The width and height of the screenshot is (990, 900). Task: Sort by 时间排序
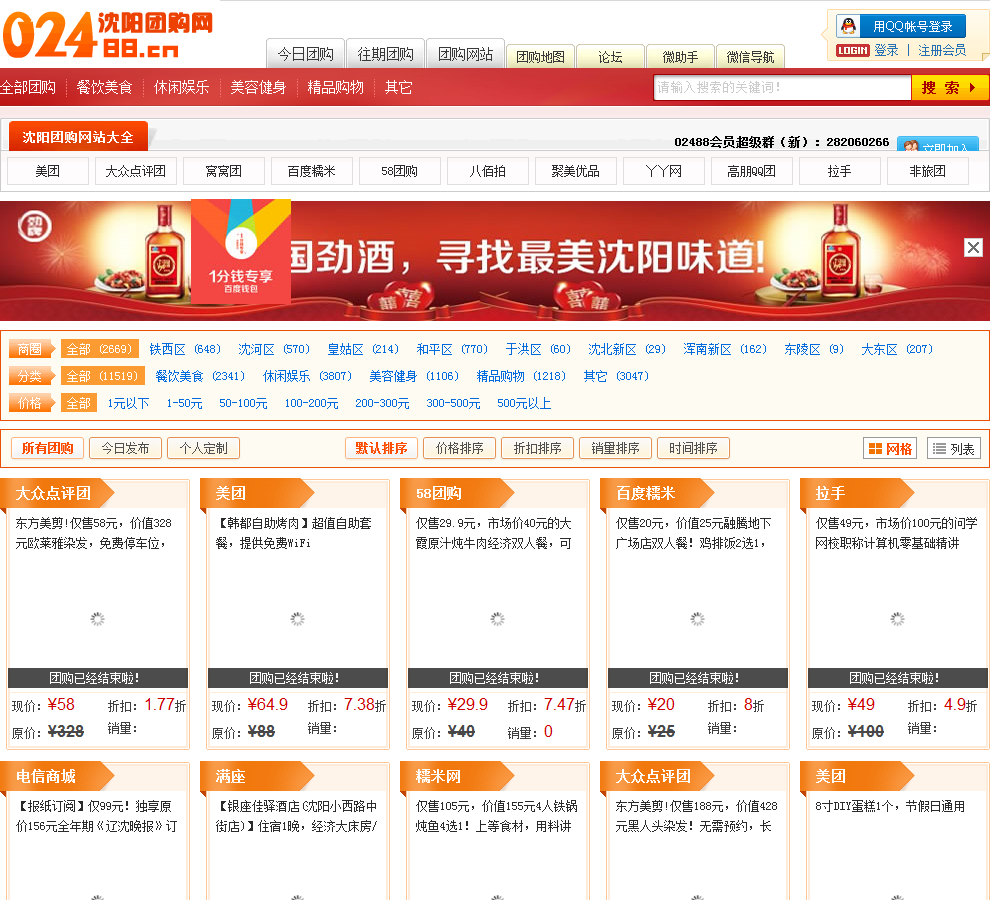point(693,448)
